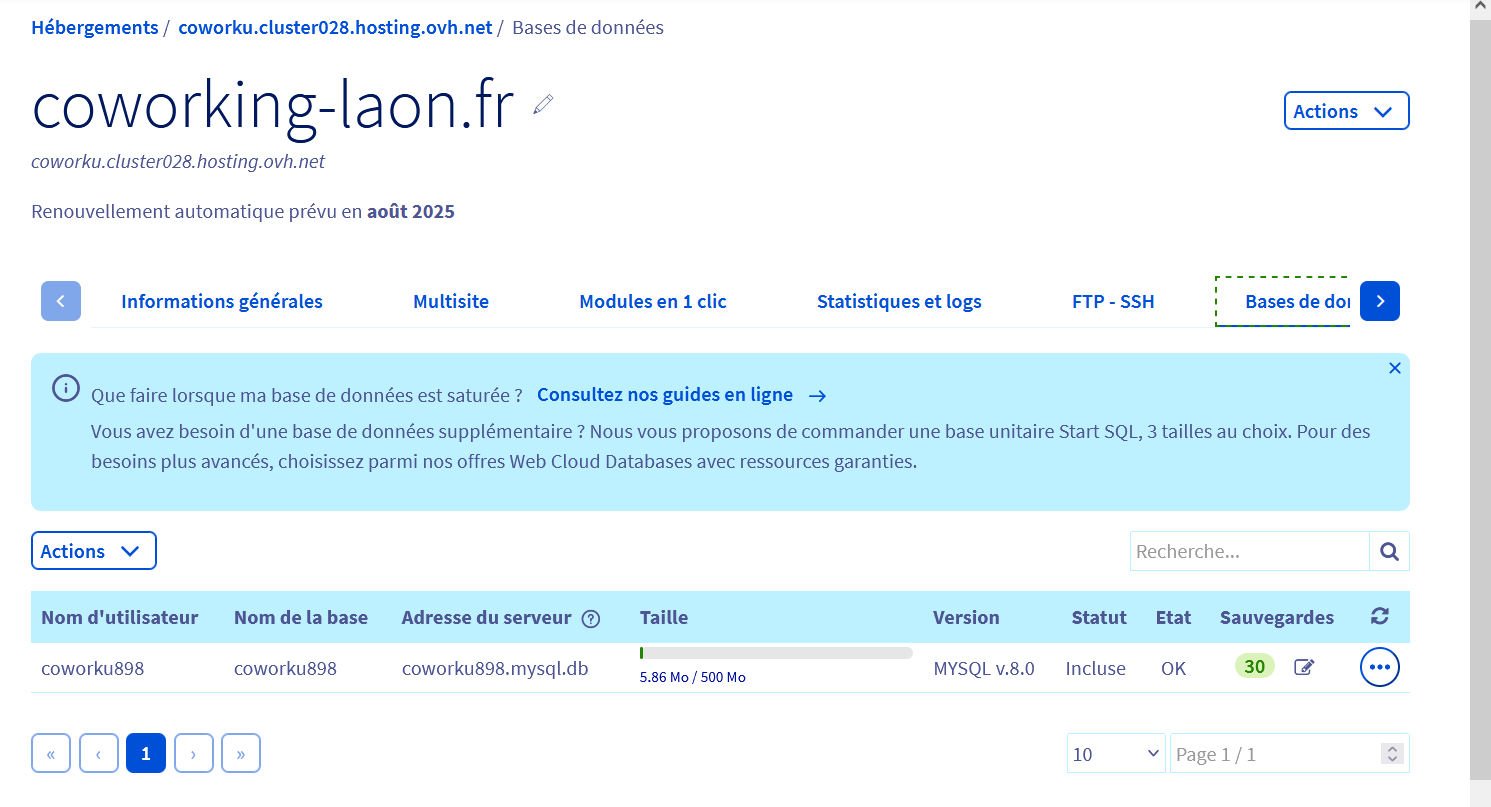
Task: Click the Nom d'utilisateur column header
Action: tap(120, 618)
